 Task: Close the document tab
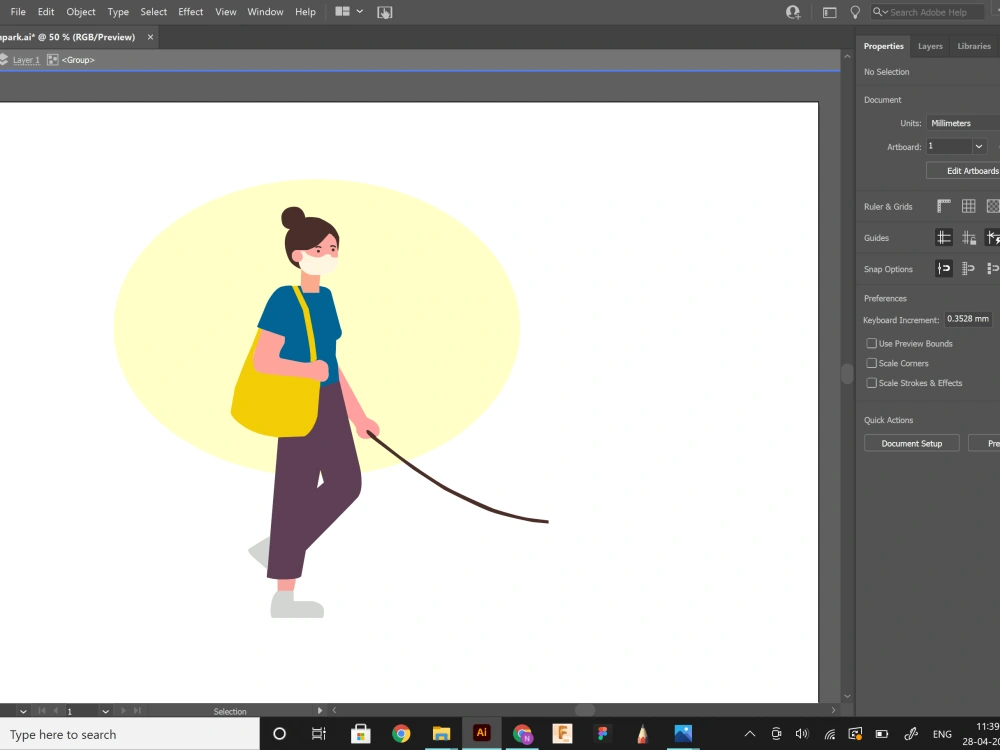pyautogui.click(x=151, y=37)
